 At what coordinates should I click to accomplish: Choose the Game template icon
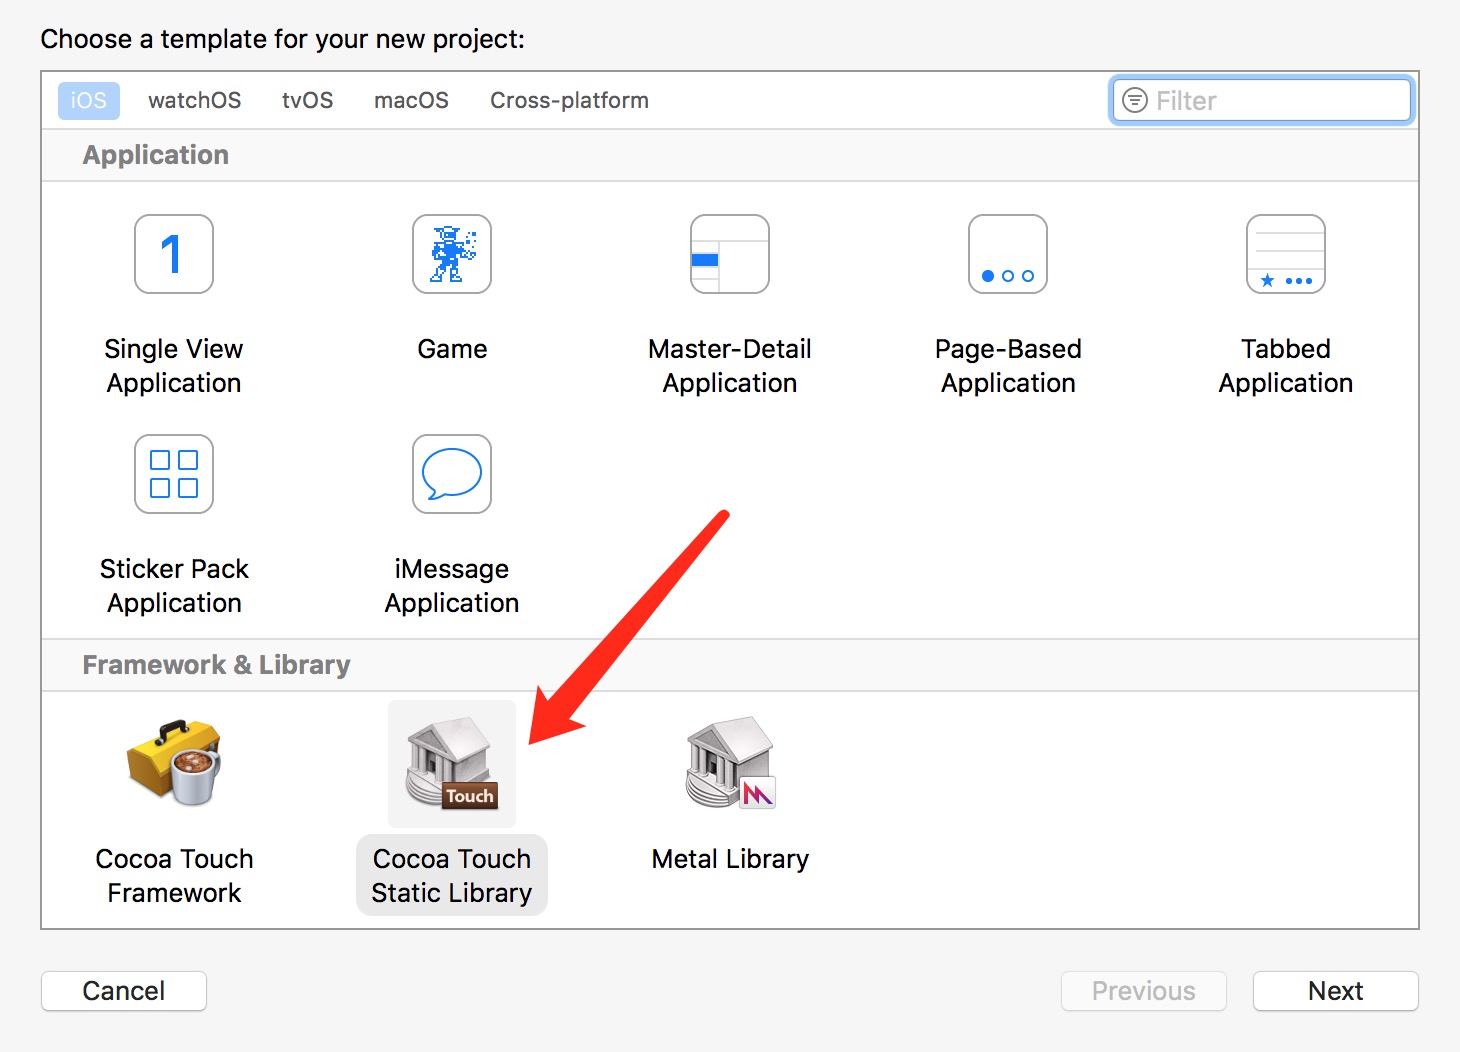452,254
